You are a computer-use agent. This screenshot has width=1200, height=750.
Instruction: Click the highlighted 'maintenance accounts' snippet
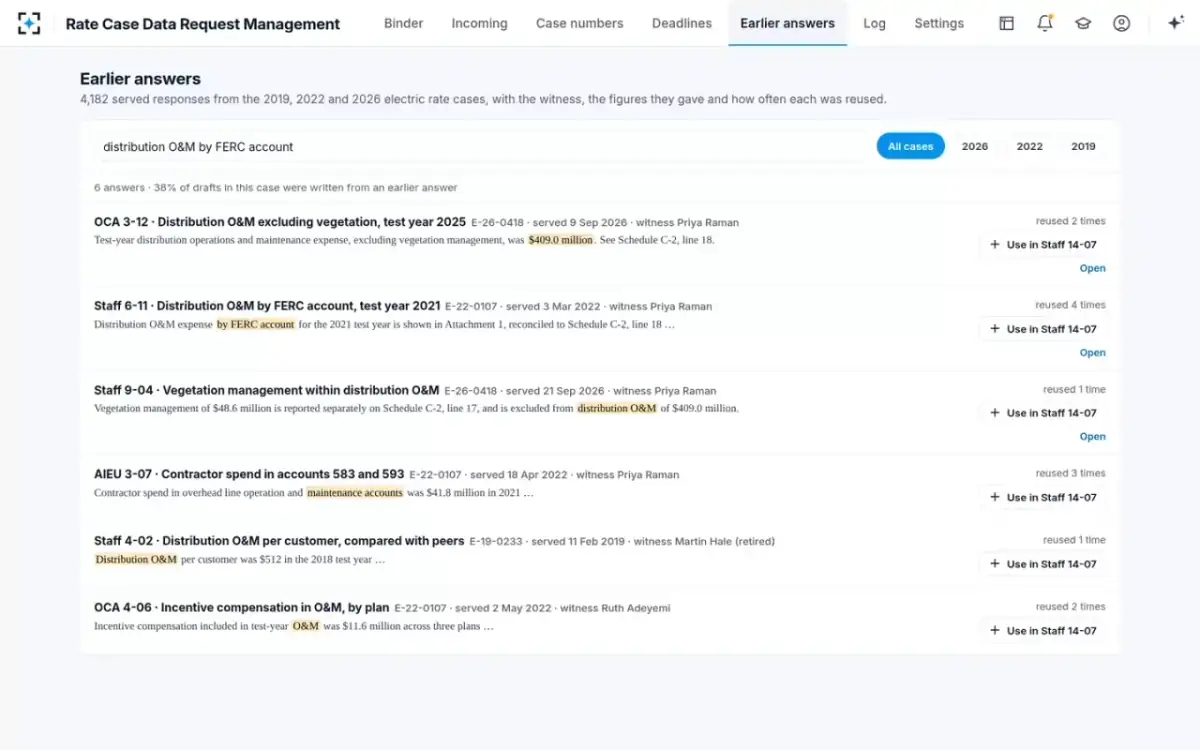pos(355,492)
